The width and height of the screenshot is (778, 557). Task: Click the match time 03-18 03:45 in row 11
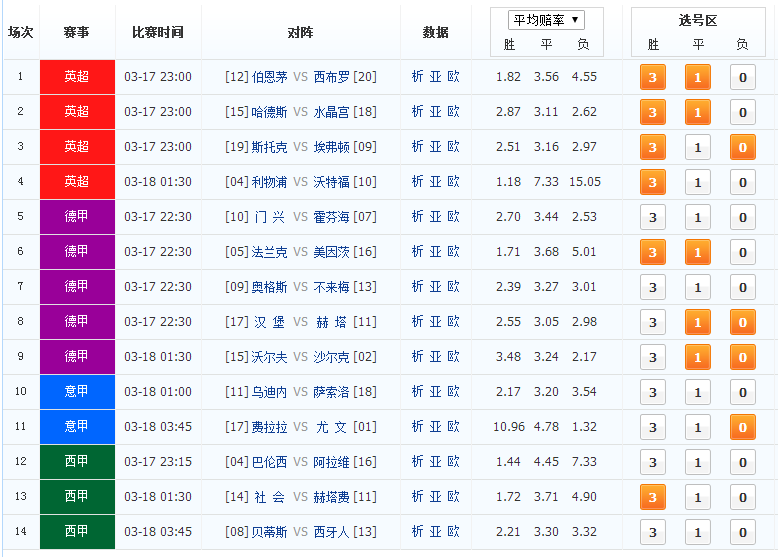pos(158,427)
